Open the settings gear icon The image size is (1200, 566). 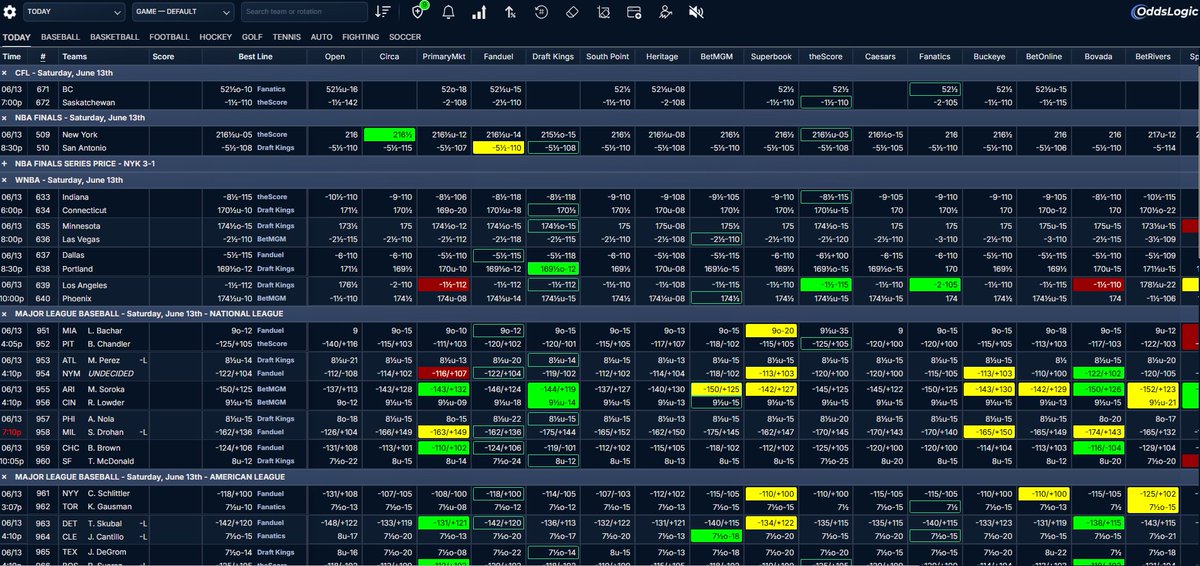(11, 12)
